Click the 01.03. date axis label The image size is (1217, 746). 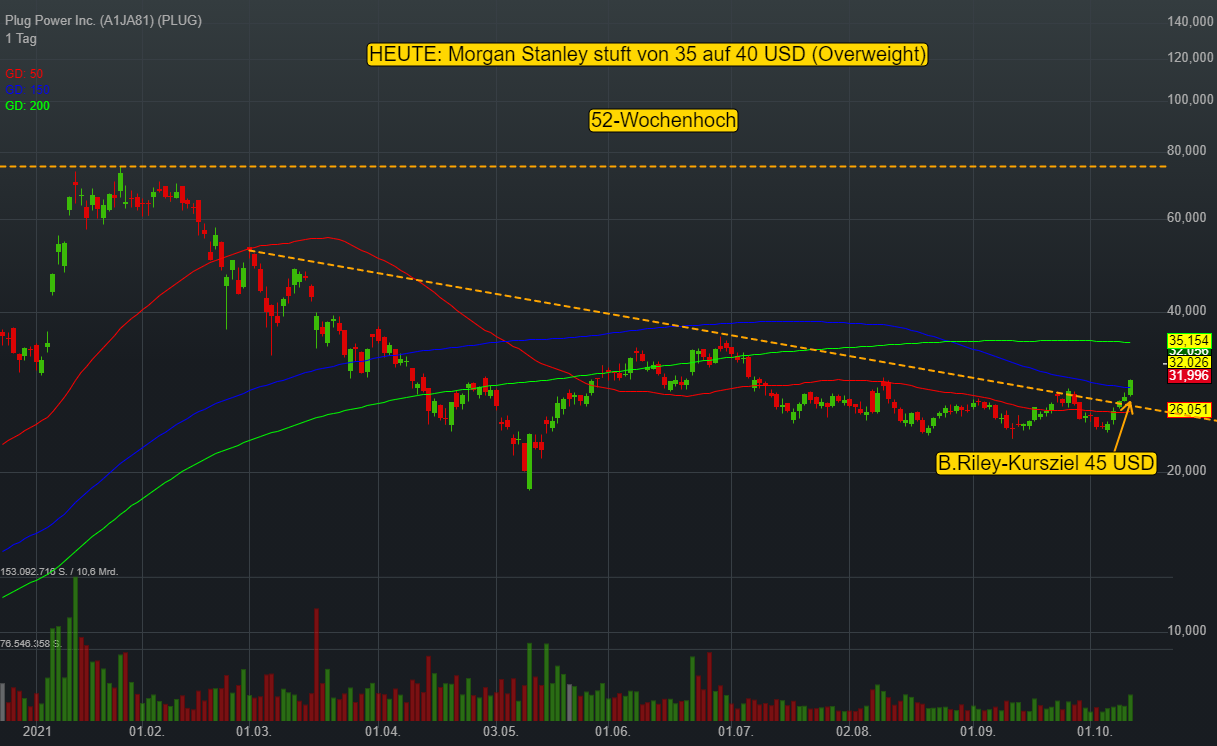coord(254,732)
